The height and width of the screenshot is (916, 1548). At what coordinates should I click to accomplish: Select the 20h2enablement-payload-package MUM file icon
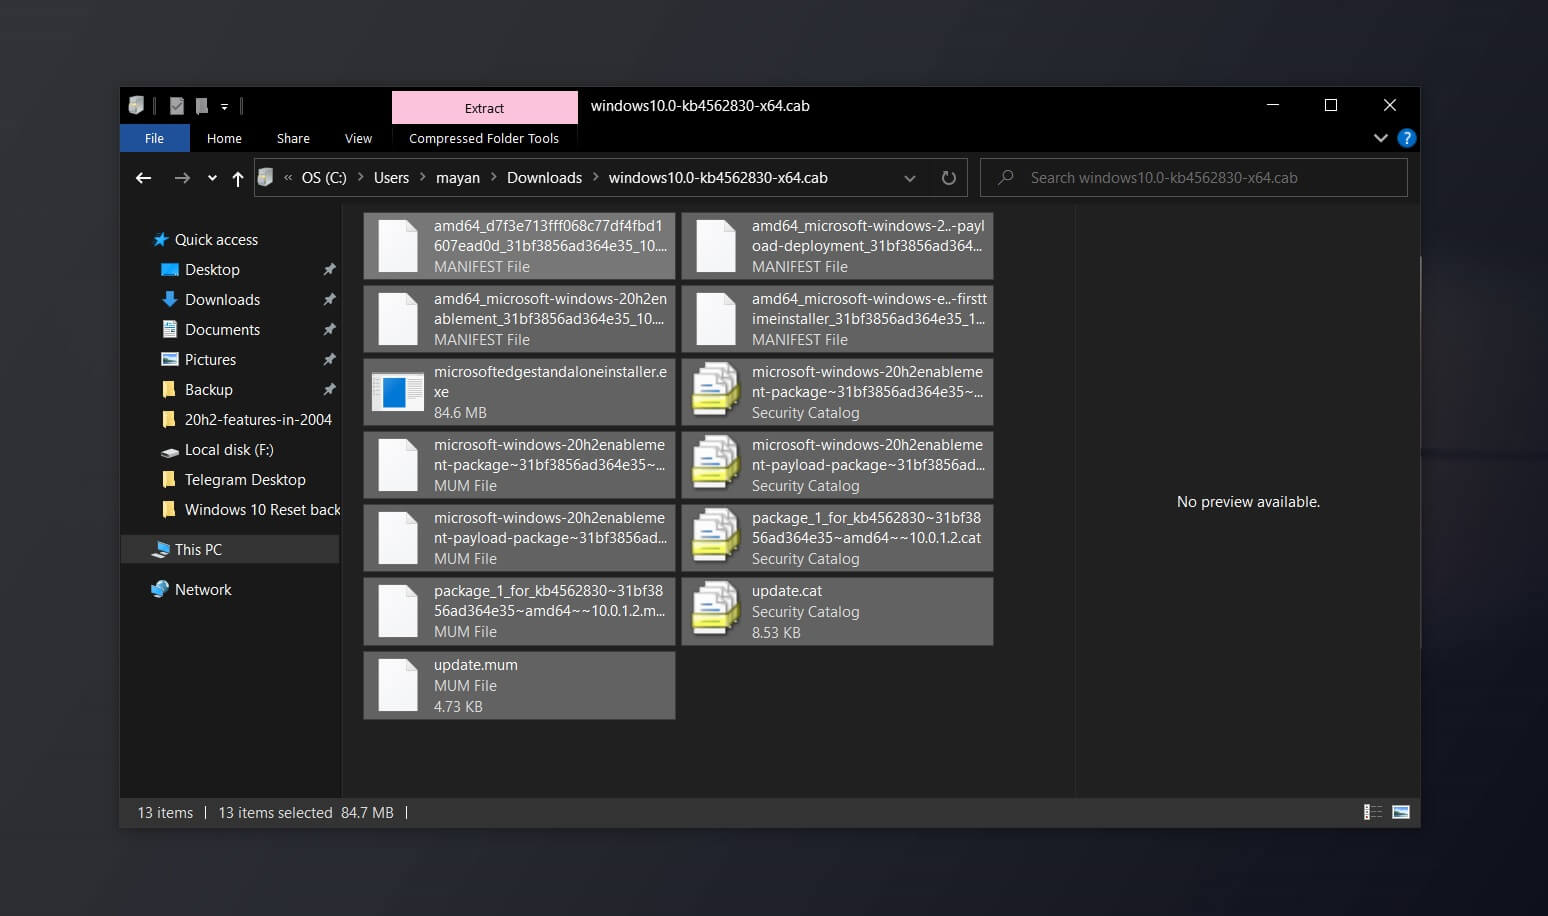[x=398, y=538]
